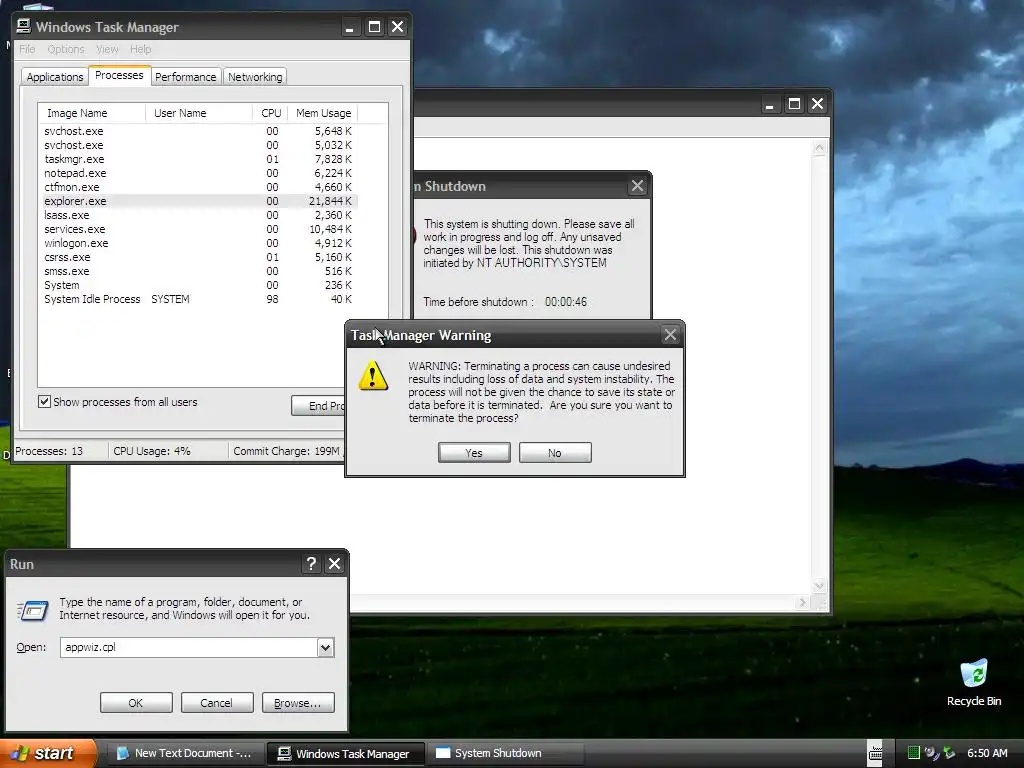The image size is (1024, 768).
Task: Click the on-screen keyboard tray icon
Action: coord(875,753)
